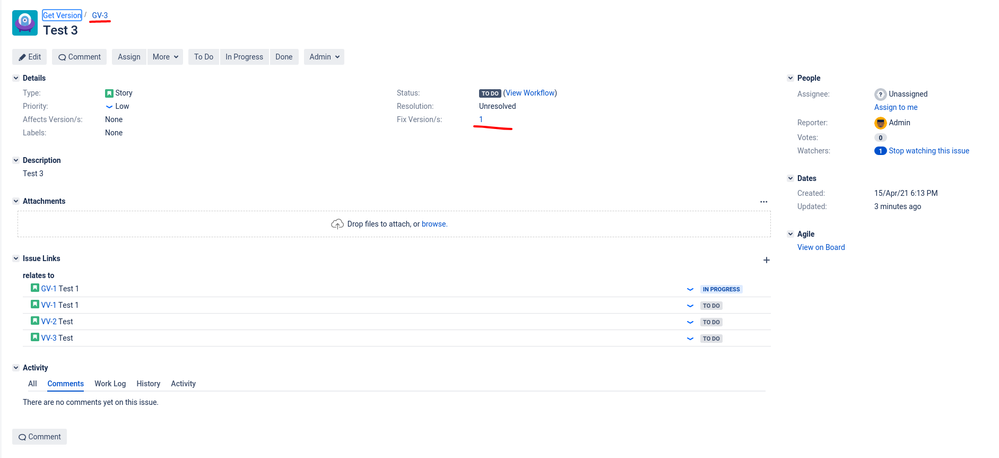The height and width of the screenshot is (458, 999).
Task: Open linked issue VV-1
Action: coord(49,305)
